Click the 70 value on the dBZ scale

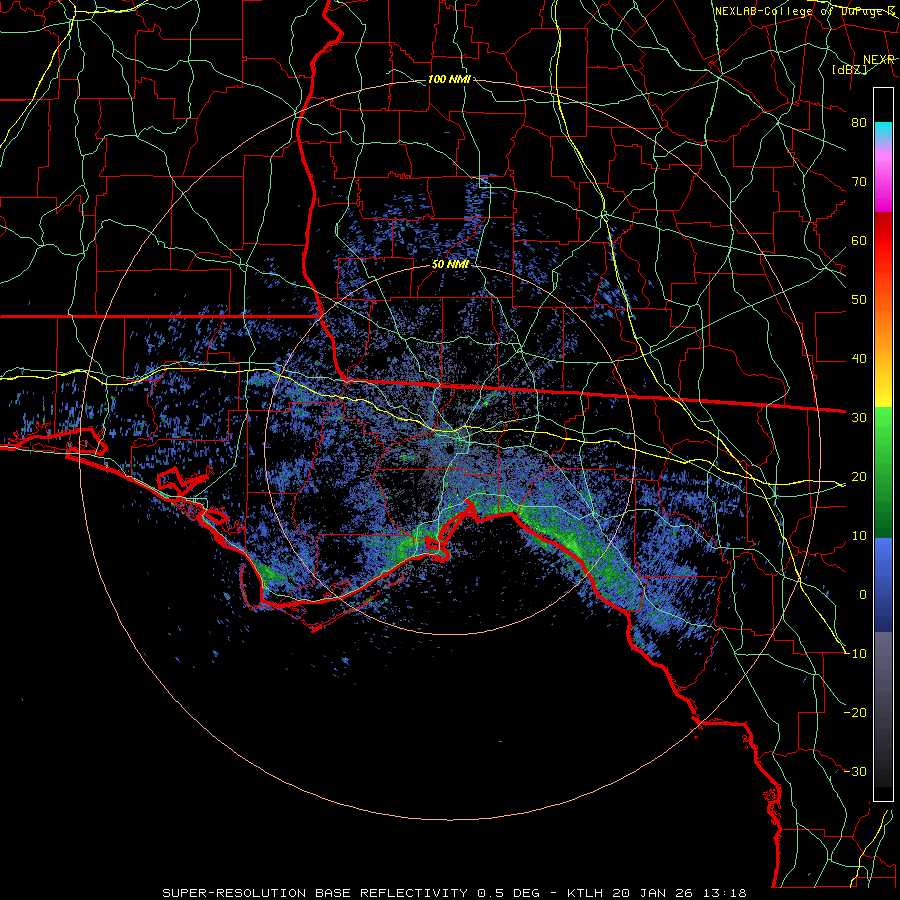859,182
